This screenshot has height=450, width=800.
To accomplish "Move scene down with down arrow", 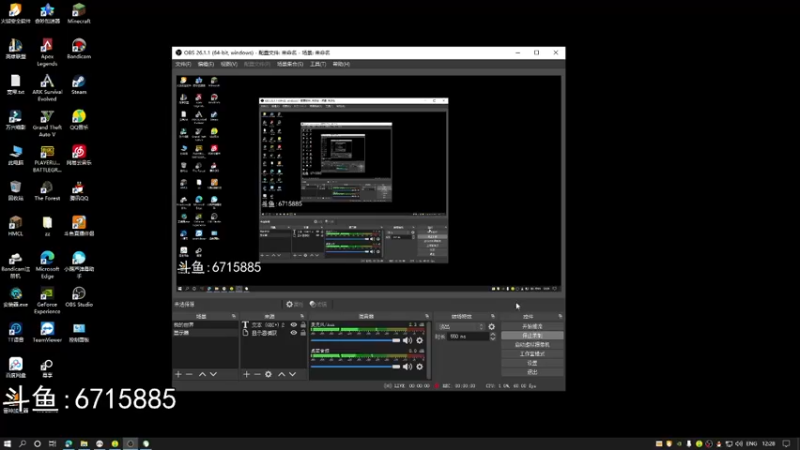I will (213, 374).
